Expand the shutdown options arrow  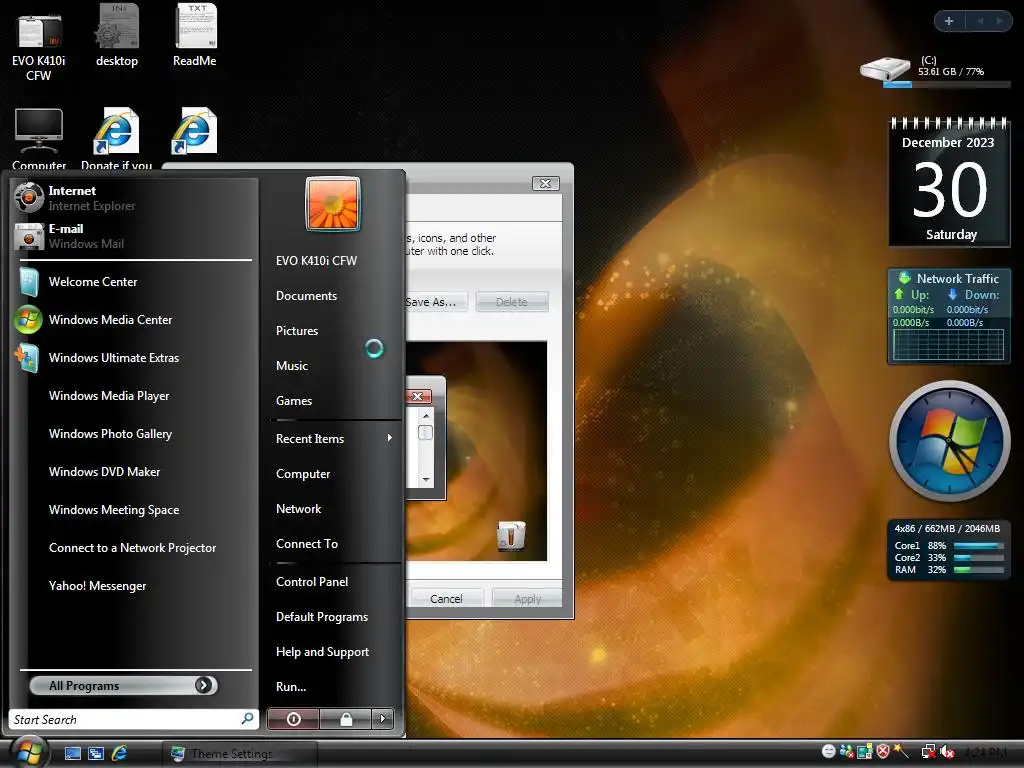[383, 719]
